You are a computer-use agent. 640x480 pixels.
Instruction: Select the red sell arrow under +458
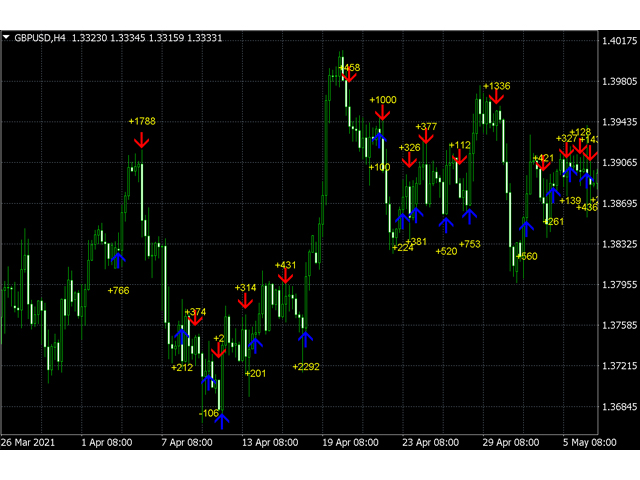point(349,76)
